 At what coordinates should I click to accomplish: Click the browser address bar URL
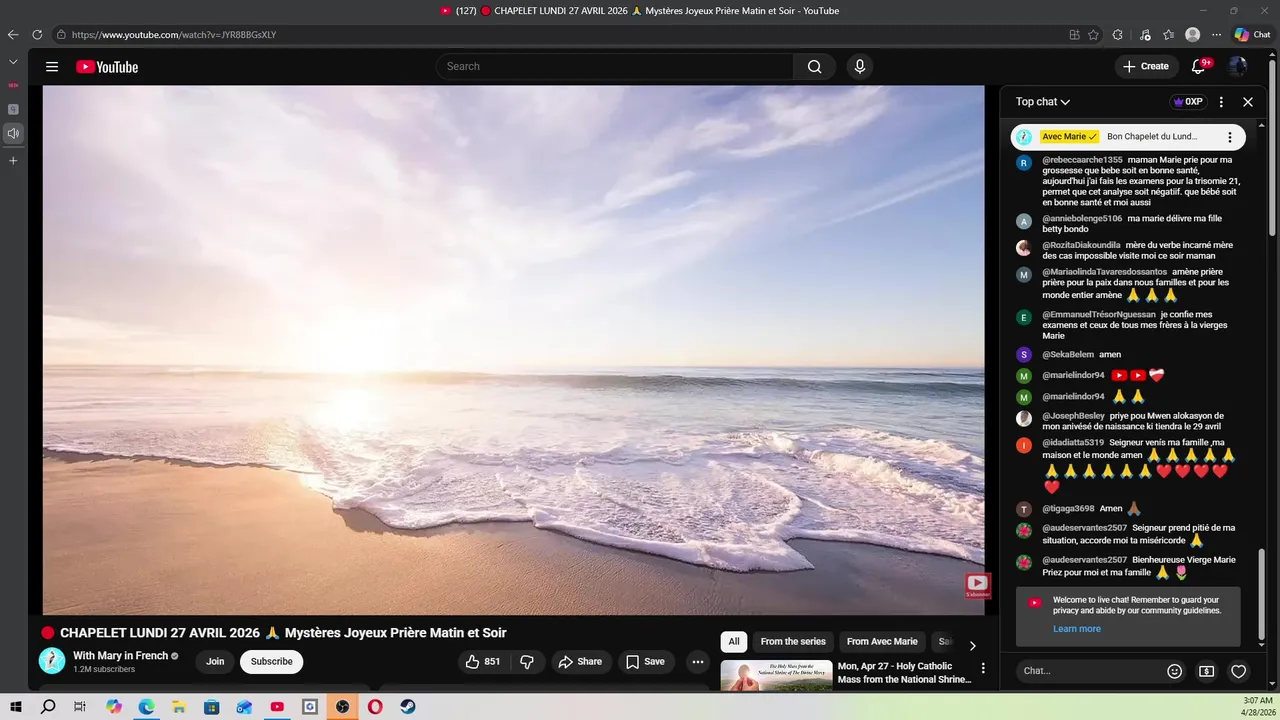[x=174, y=34]
